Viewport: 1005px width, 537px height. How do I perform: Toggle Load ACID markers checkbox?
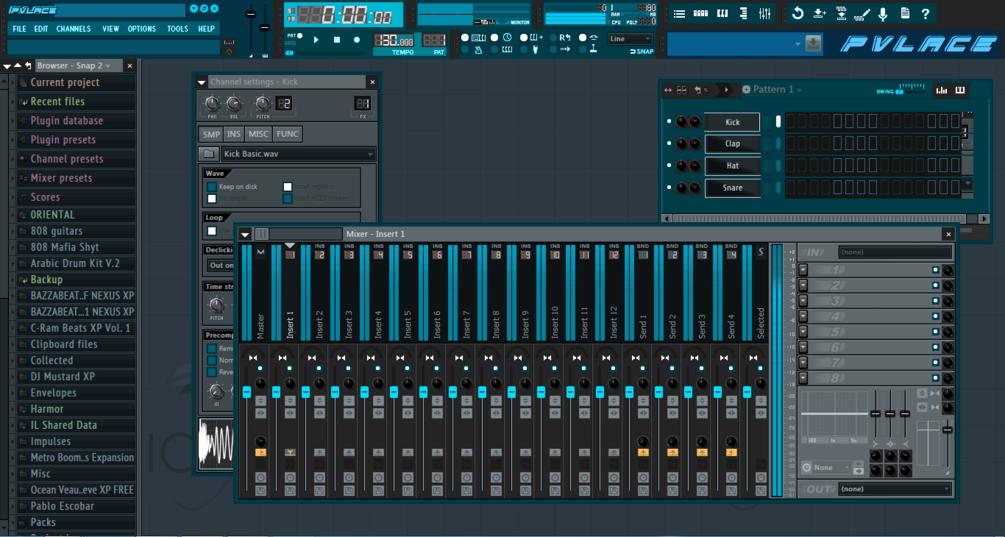tap(288, 199)
